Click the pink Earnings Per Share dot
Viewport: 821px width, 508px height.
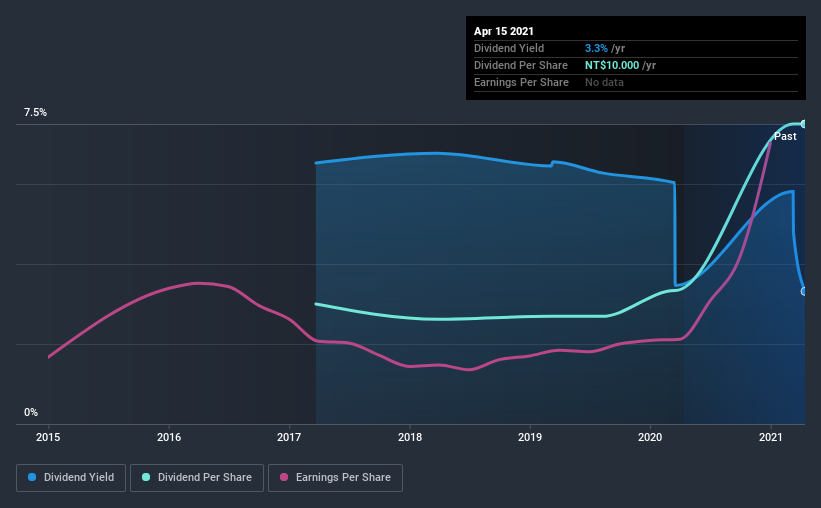[284, 477]
